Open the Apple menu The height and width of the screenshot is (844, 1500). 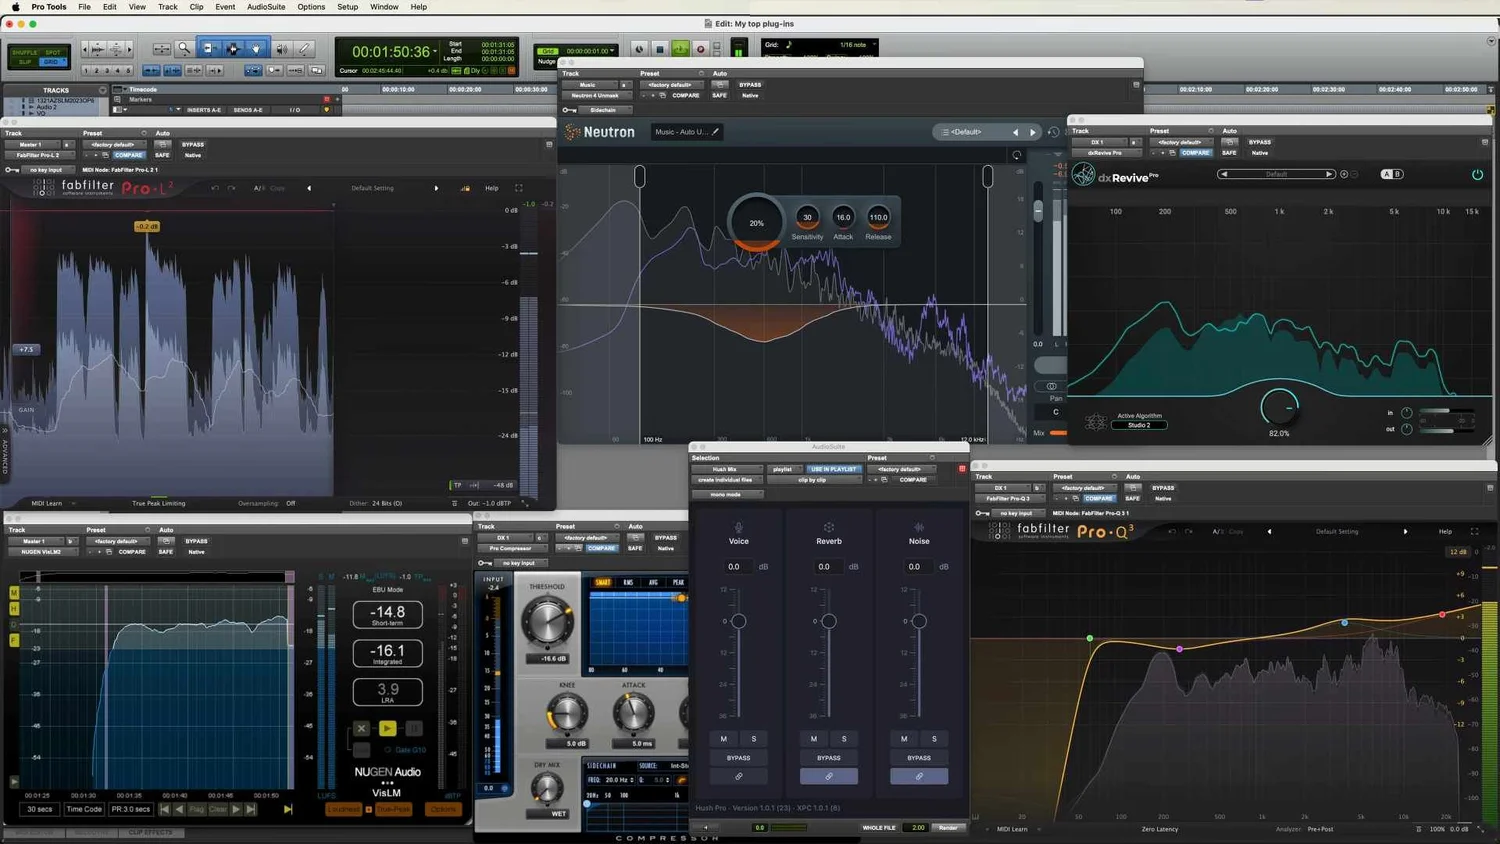(x=15, y=7)
